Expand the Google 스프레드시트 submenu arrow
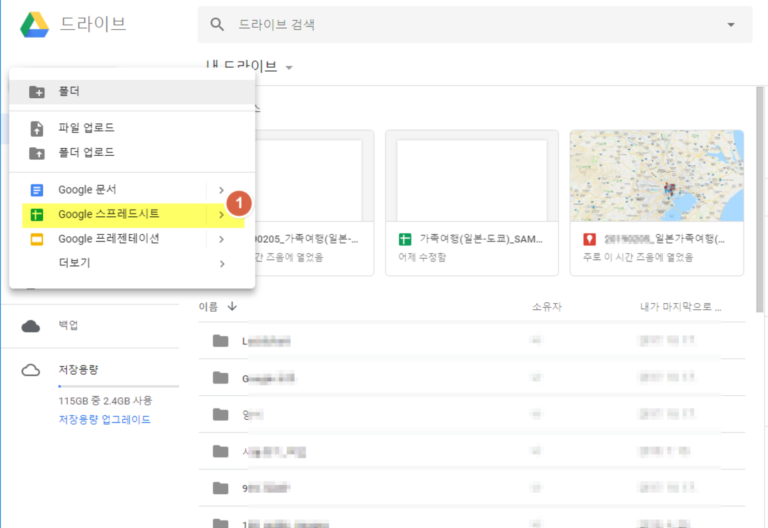 221,215
